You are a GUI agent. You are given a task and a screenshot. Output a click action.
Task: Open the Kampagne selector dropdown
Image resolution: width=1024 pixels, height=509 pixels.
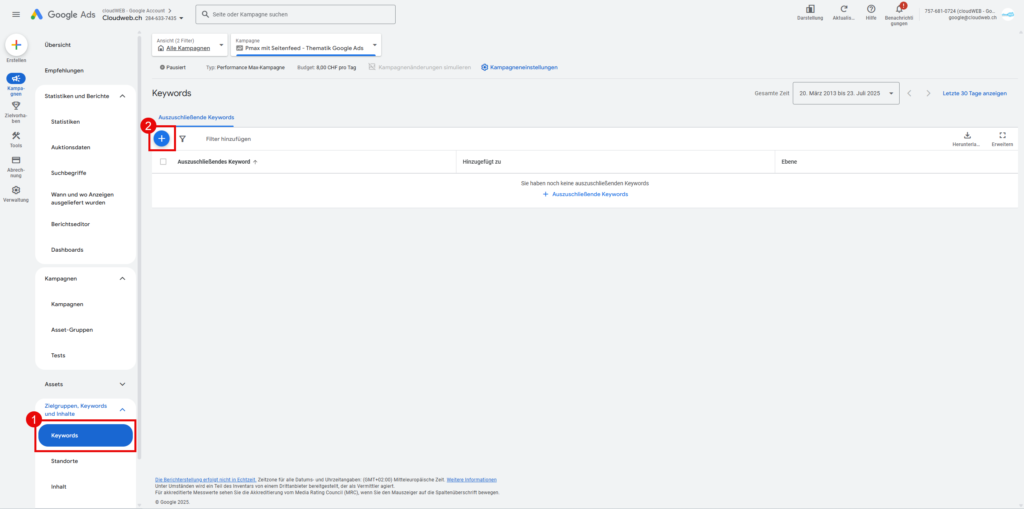pyautogui.click(x=305, y=45)
